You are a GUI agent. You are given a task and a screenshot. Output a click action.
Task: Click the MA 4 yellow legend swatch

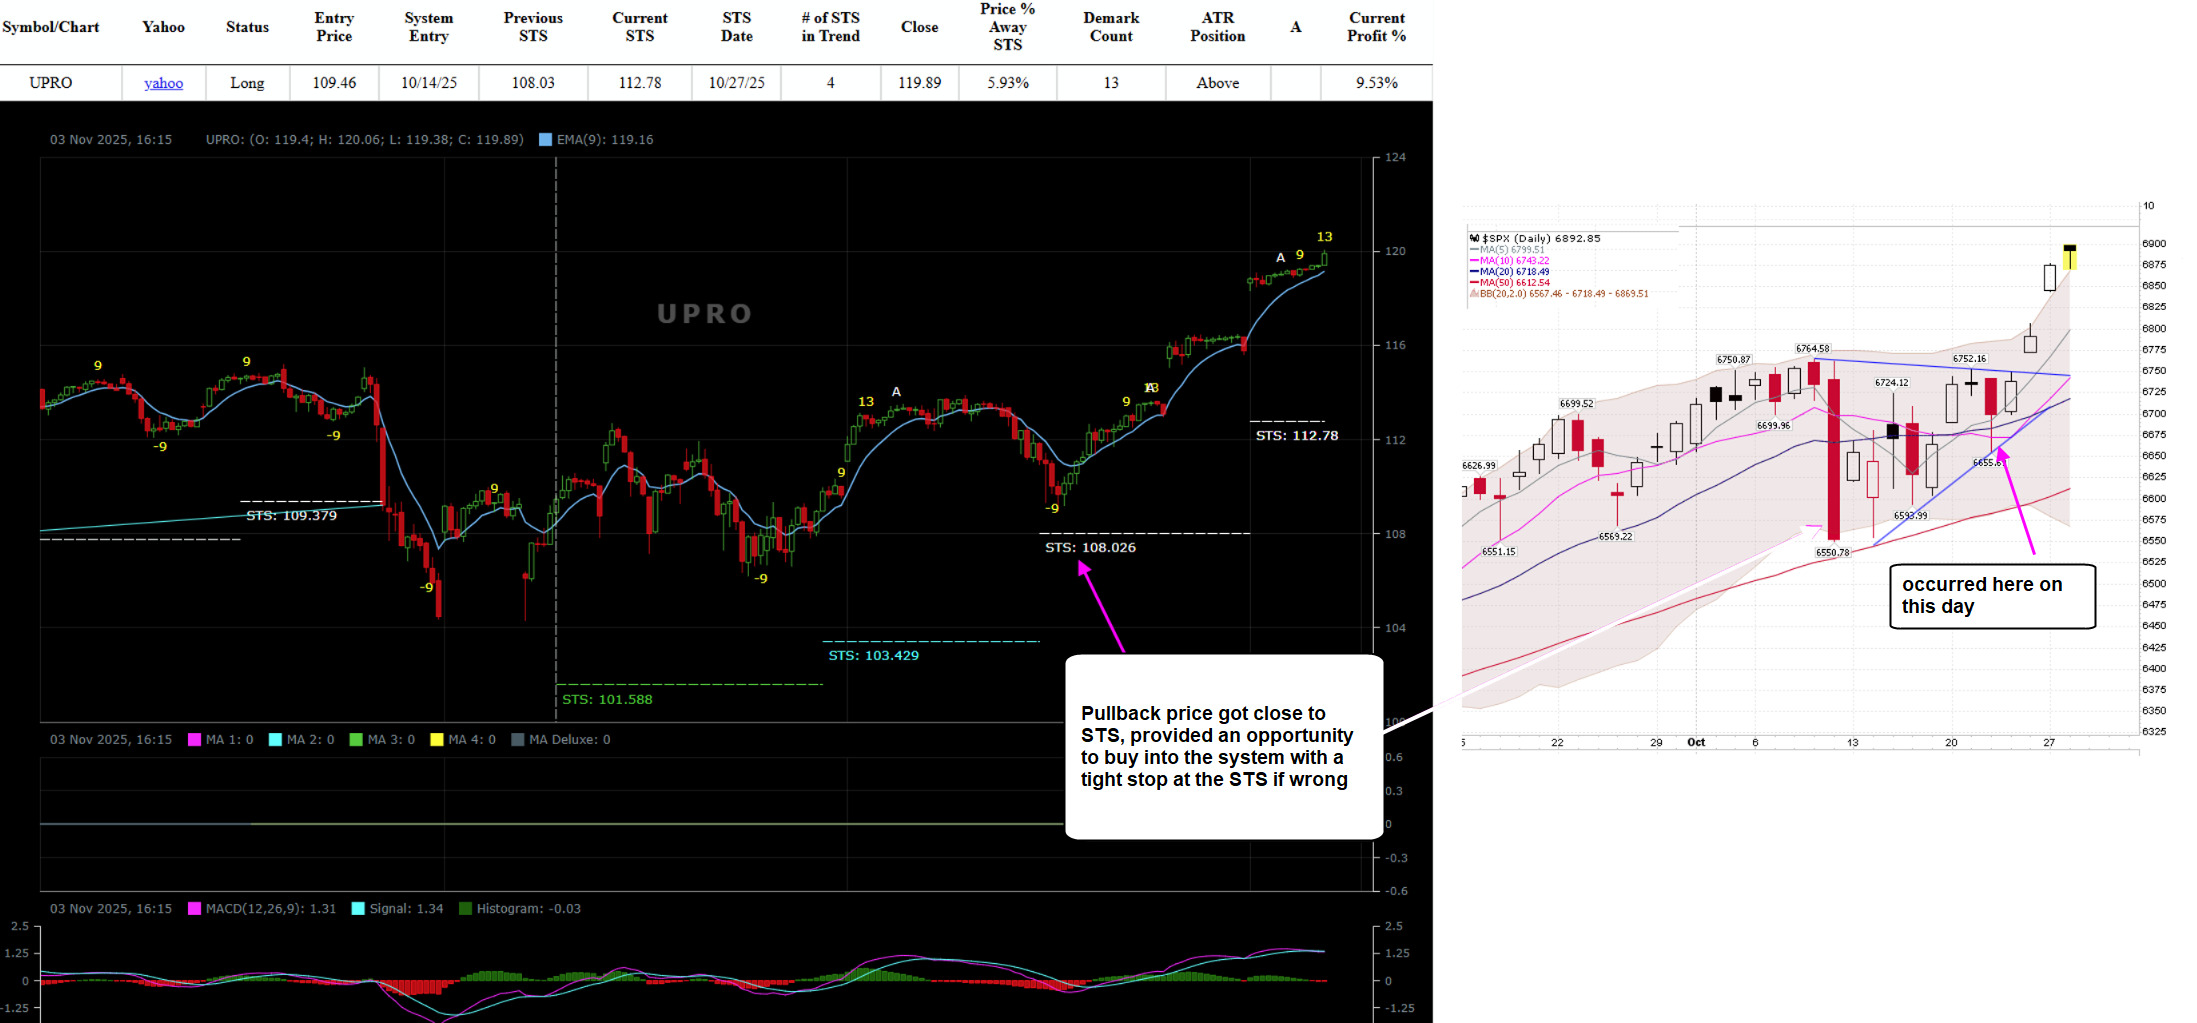pos(437,740)
